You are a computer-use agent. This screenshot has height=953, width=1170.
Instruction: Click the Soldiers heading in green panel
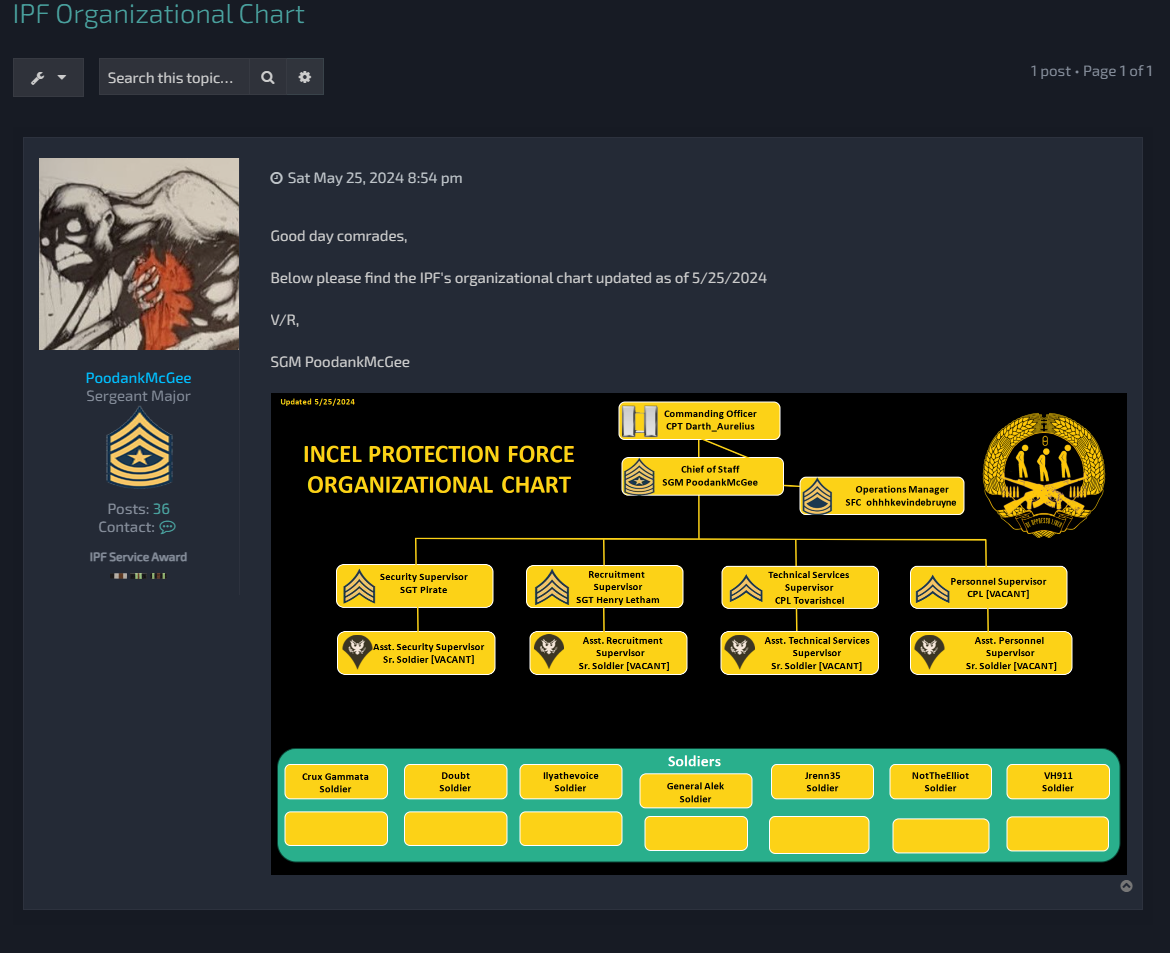[694, 761]
